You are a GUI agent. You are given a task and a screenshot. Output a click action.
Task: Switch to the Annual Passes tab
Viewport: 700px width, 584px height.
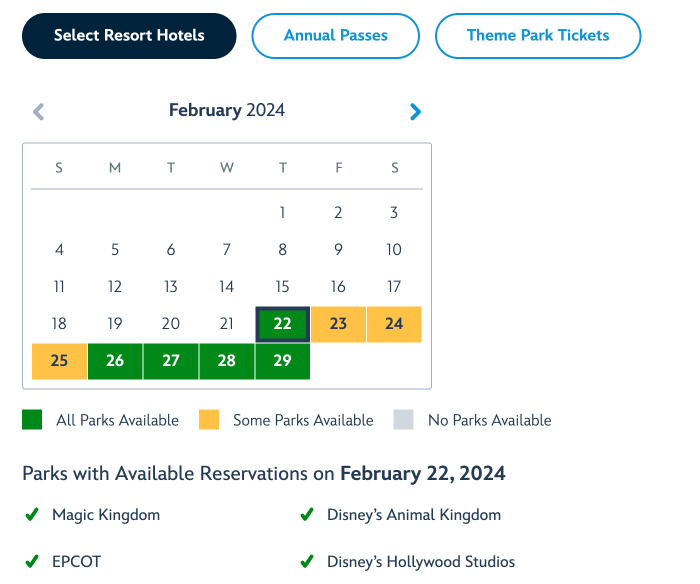(x=336, y=36)
